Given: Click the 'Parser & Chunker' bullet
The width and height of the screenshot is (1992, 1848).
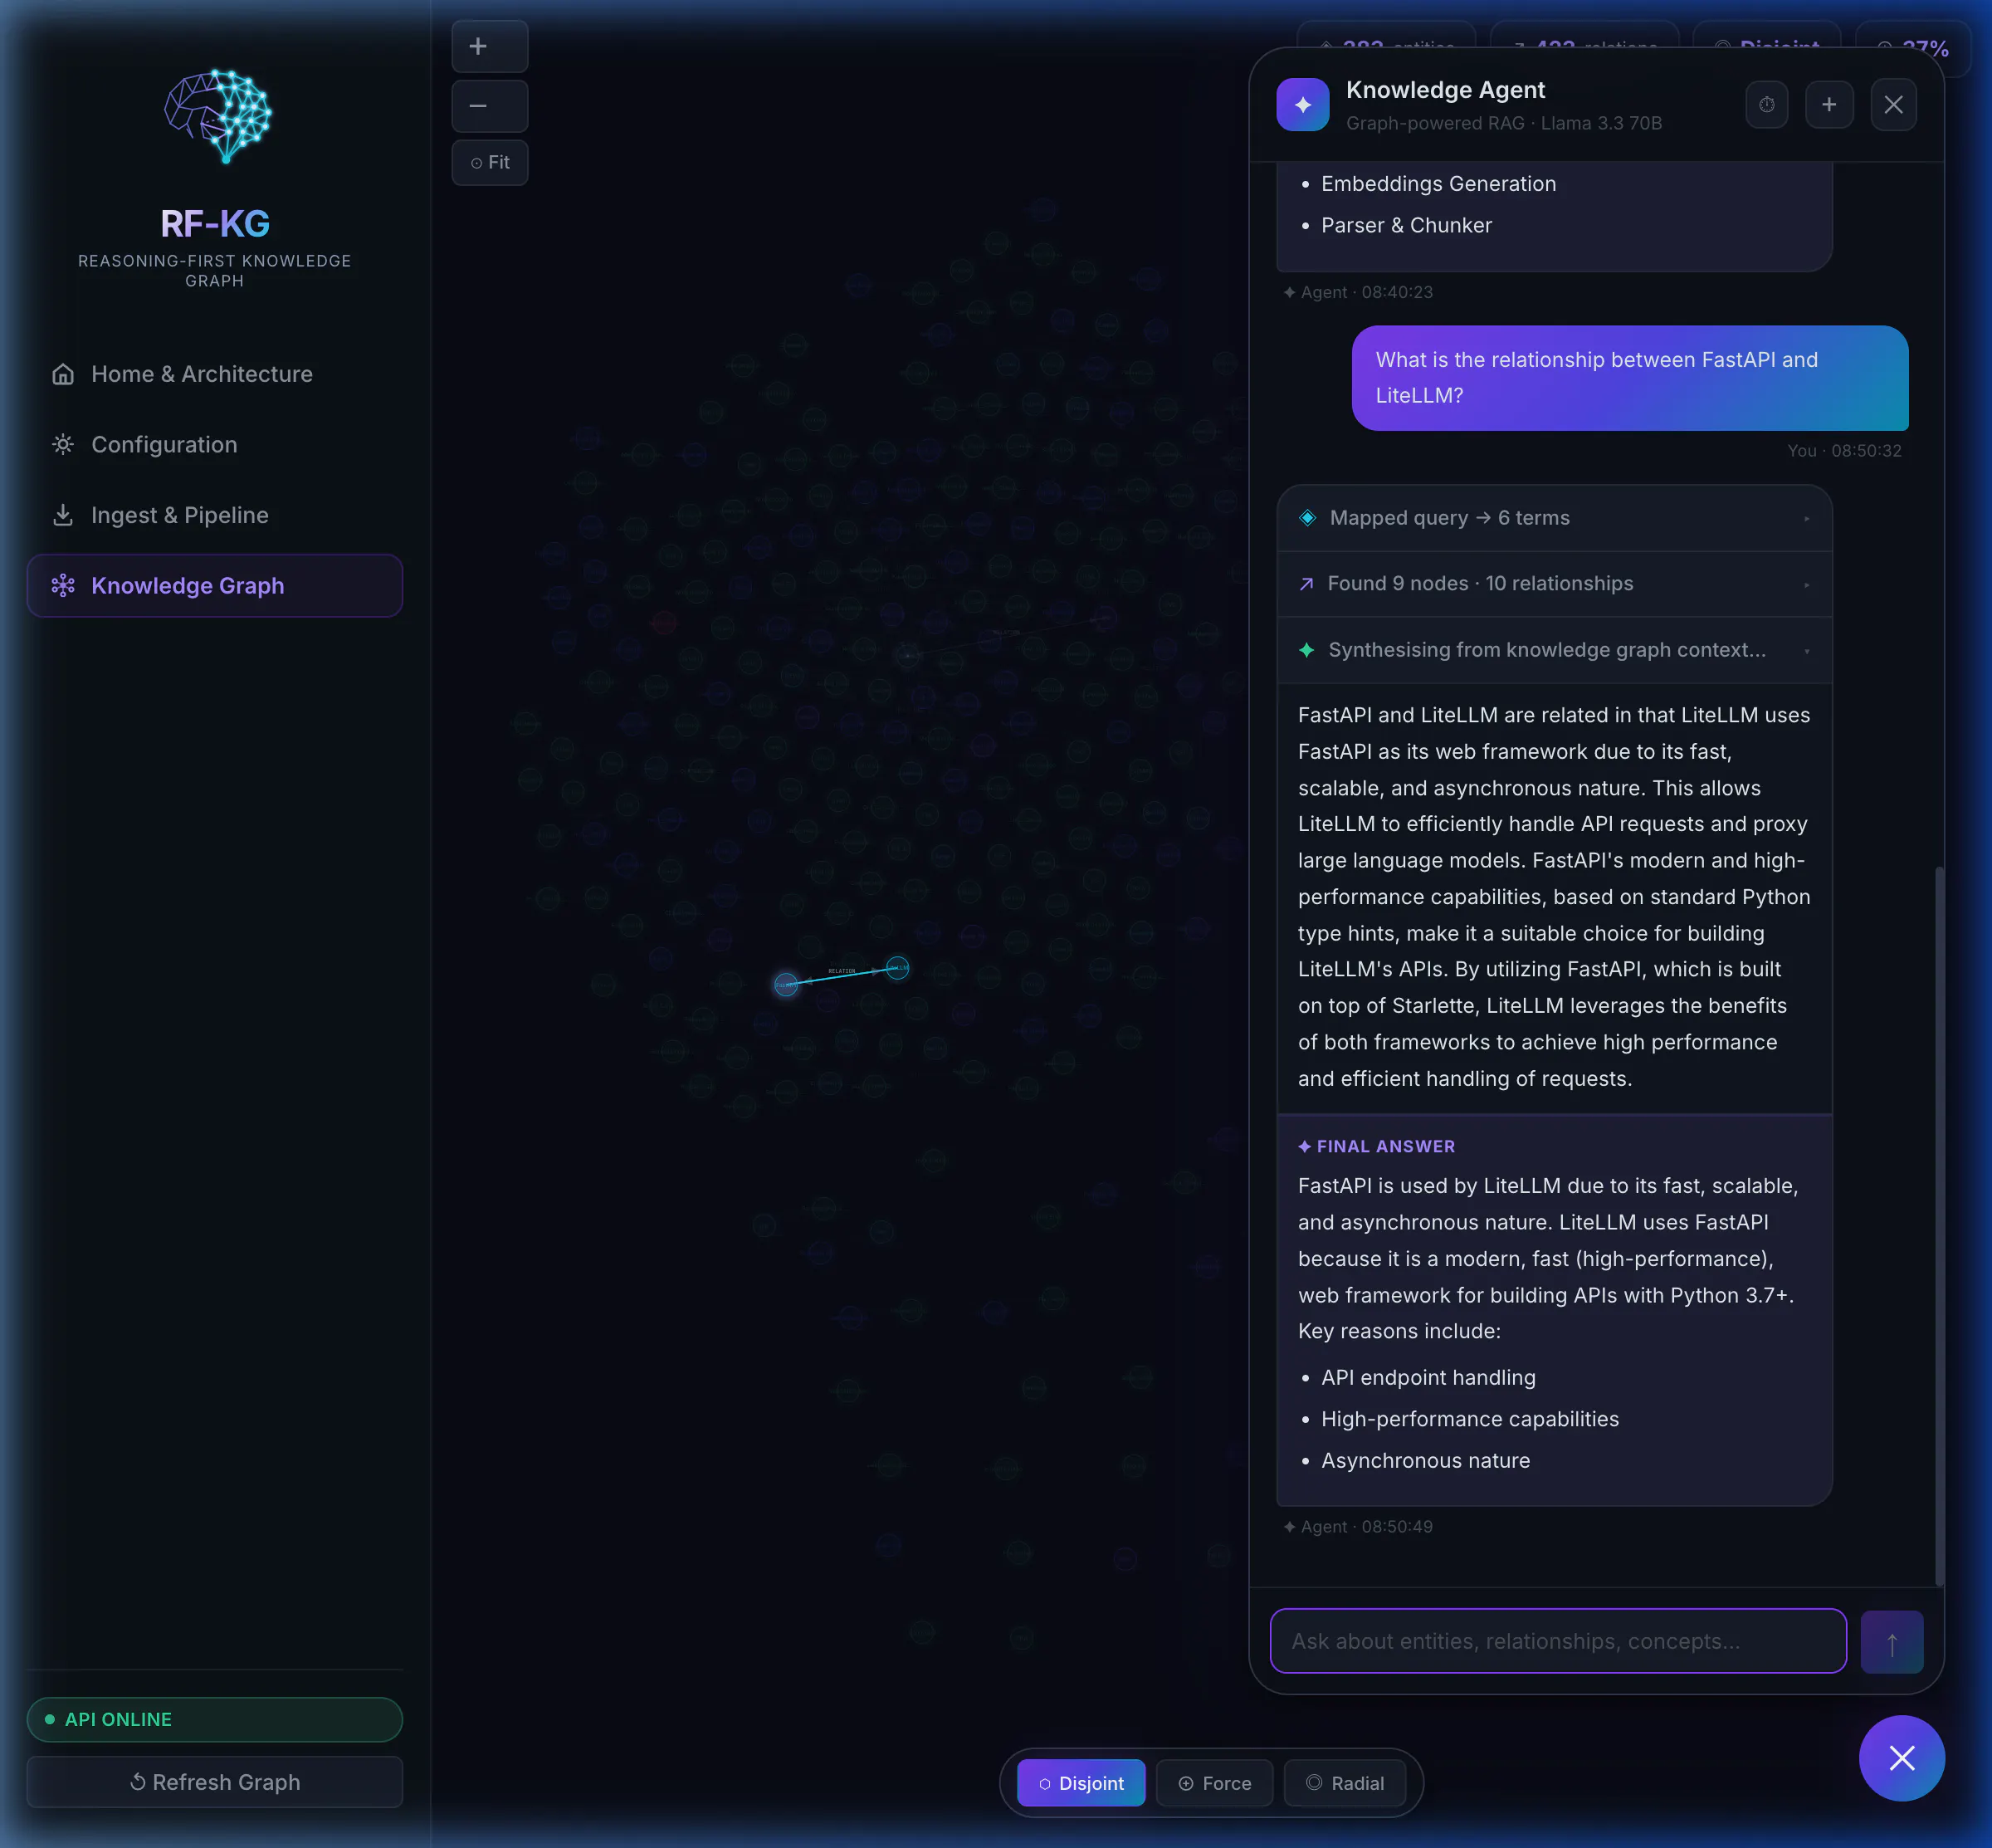Looking at the screenshot, I should pyautogui.click(x=1406, y=225).
